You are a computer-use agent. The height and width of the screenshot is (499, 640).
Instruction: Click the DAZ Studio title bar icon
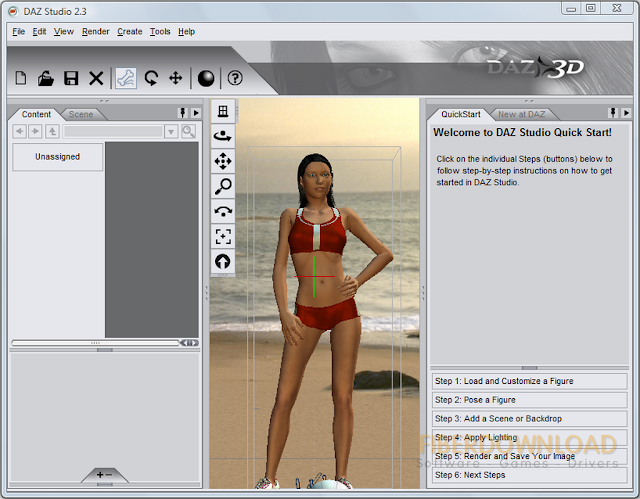click(x=13, y=11)
